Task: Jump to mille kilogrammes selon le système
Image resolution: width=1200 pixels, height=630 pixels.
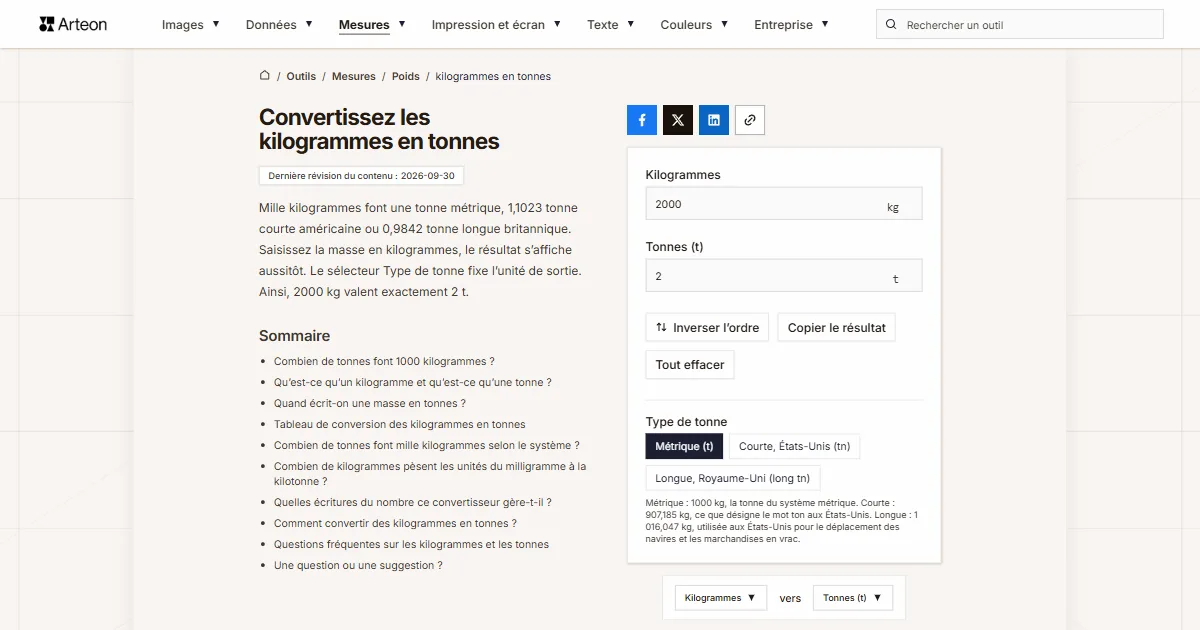Action: [x=427, y=446]
